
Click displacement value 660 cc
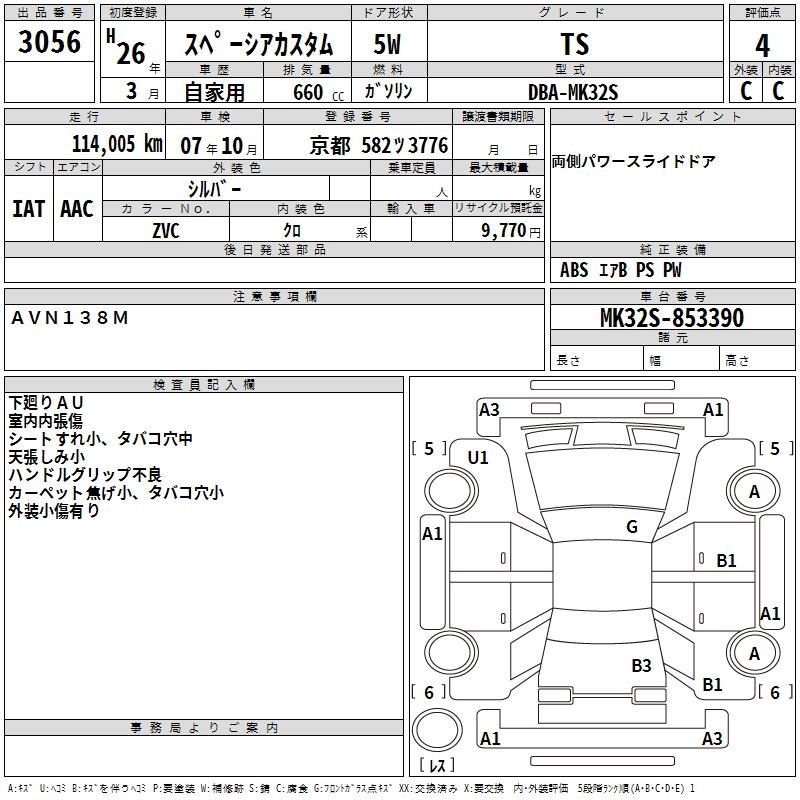click(318, 92)
